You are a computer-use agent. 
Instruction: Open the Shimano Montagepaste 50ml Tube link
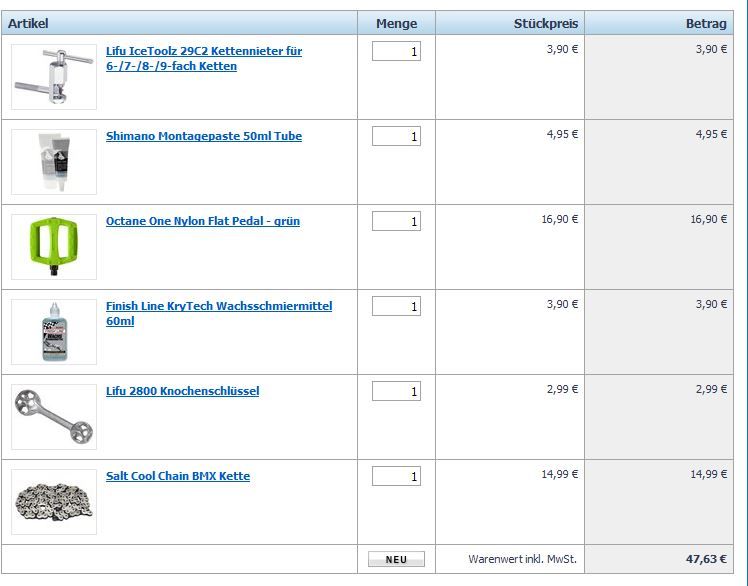[203, 136]
